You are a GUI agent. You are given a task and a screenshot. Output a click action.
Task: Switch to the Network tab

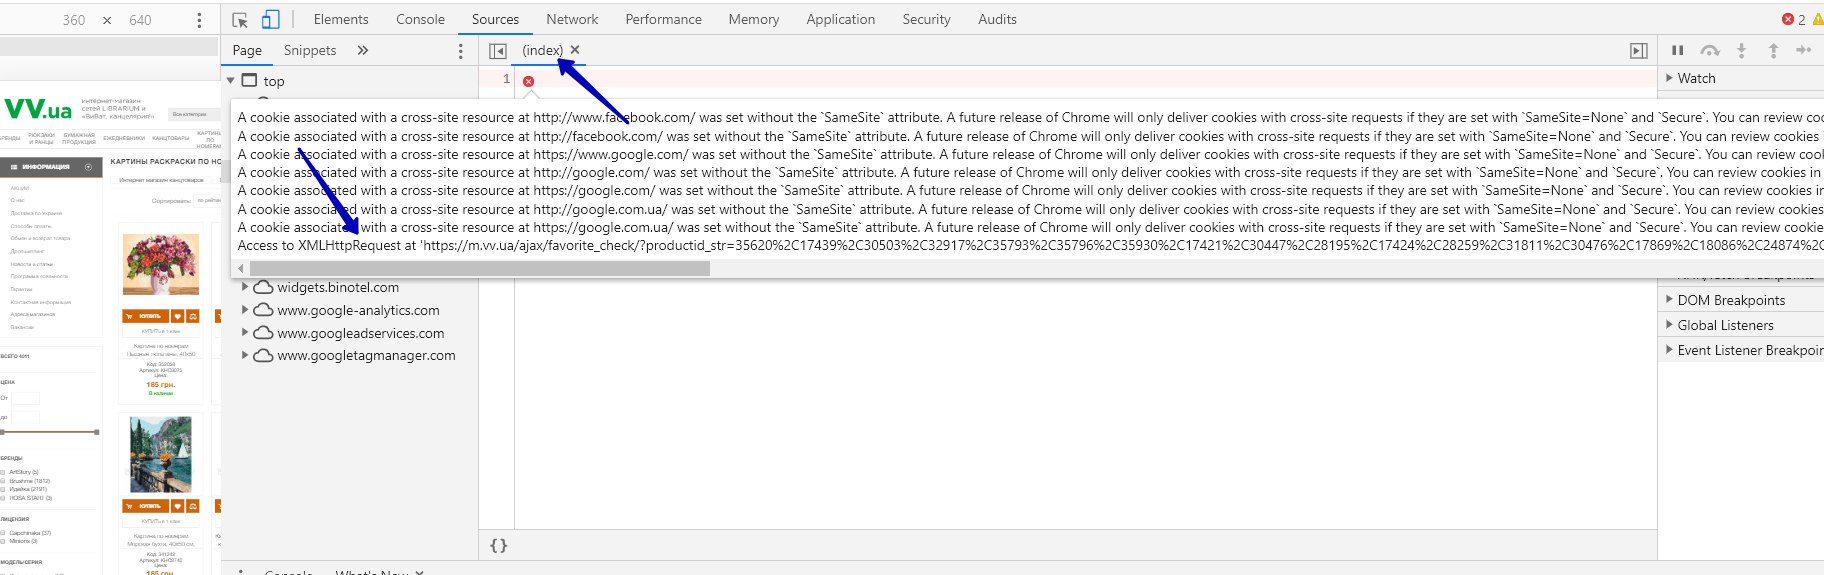[x=572, y=19]
